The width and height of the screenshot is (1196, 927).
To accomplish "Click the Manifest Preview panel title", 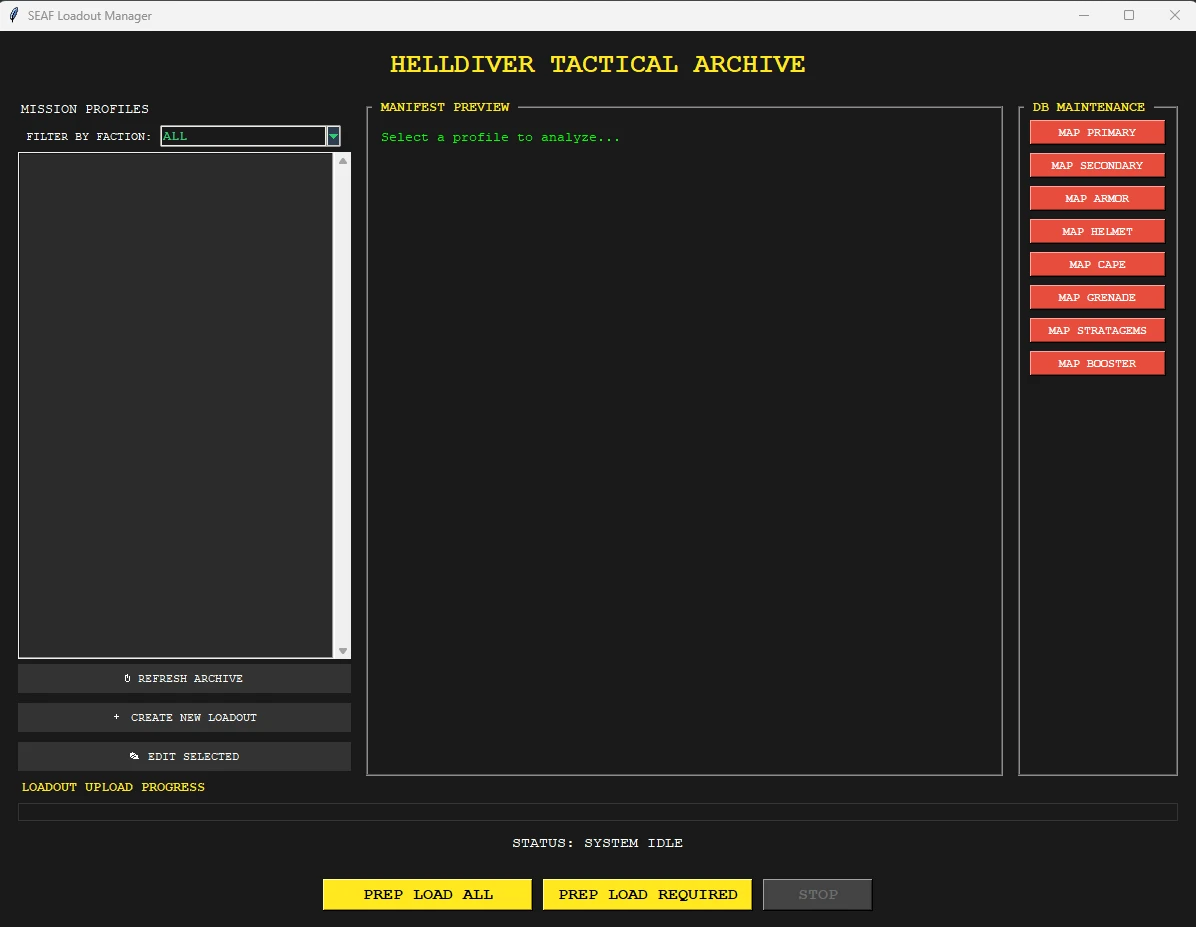I will pos(445,107).
